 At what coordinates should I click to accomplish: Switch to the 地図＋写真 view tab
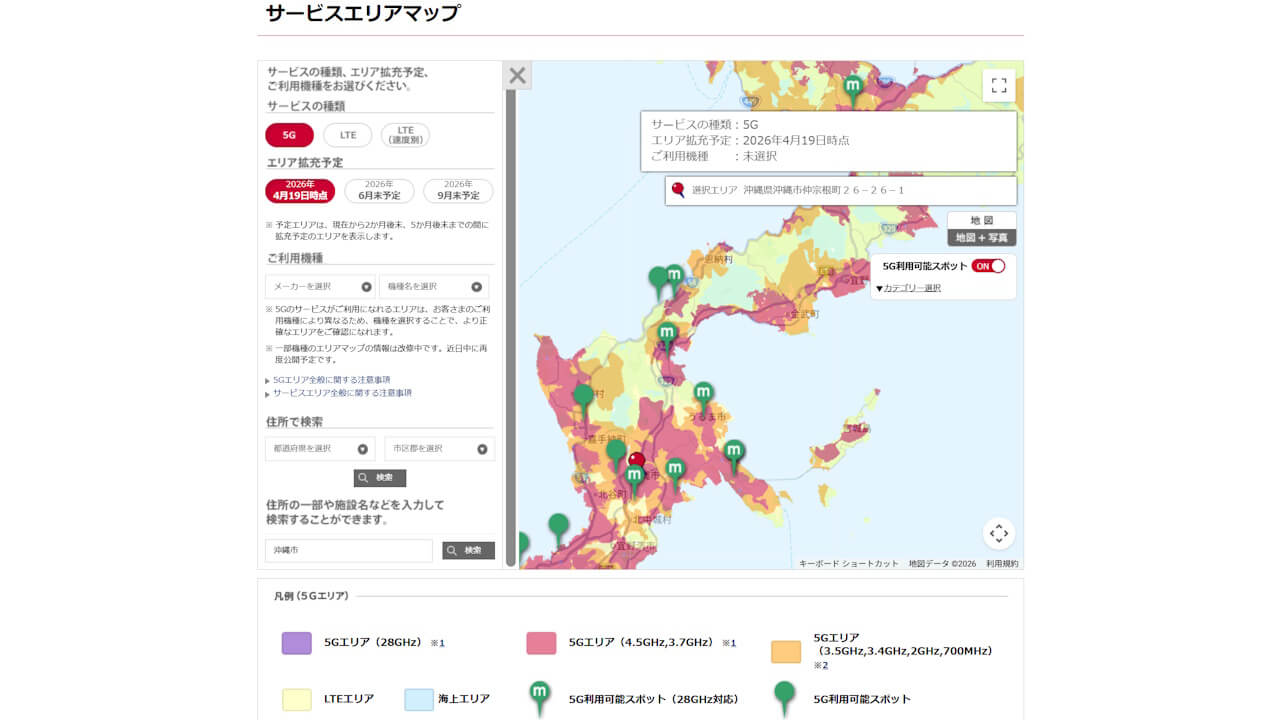click(x=983, y=237)
